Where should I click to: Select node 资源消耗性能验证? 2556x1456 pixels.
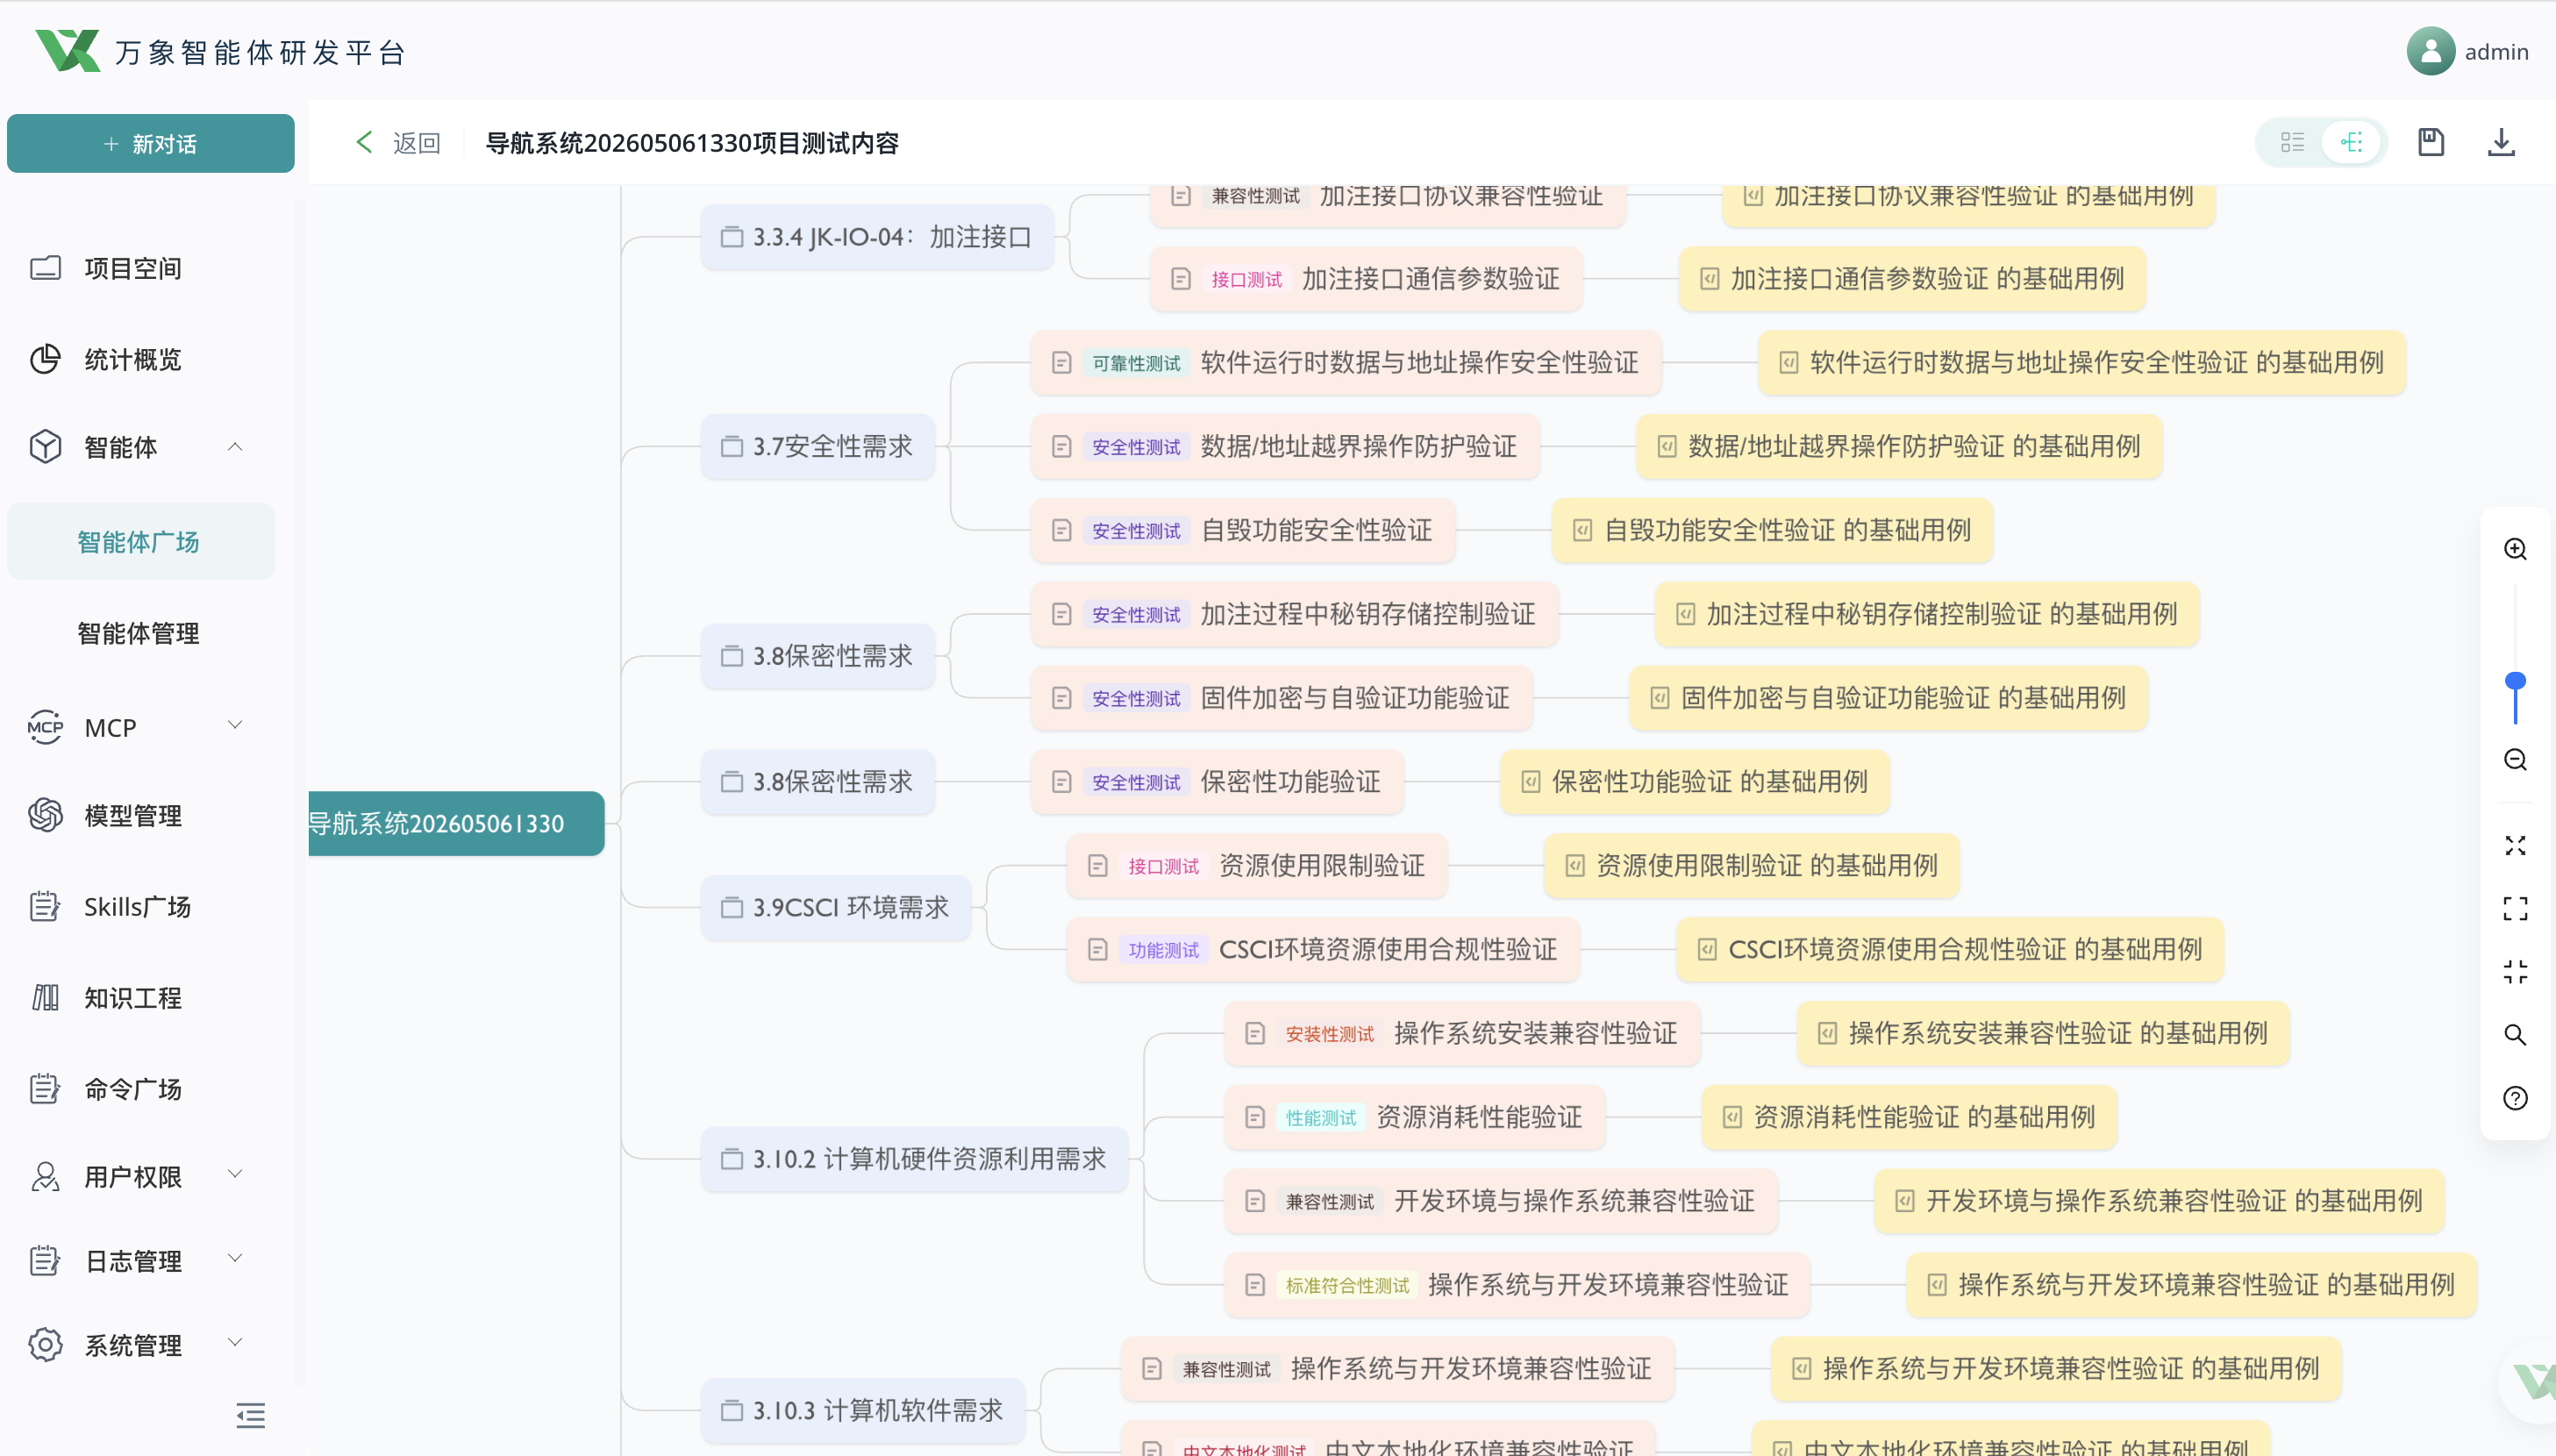coord(1415,1117)
